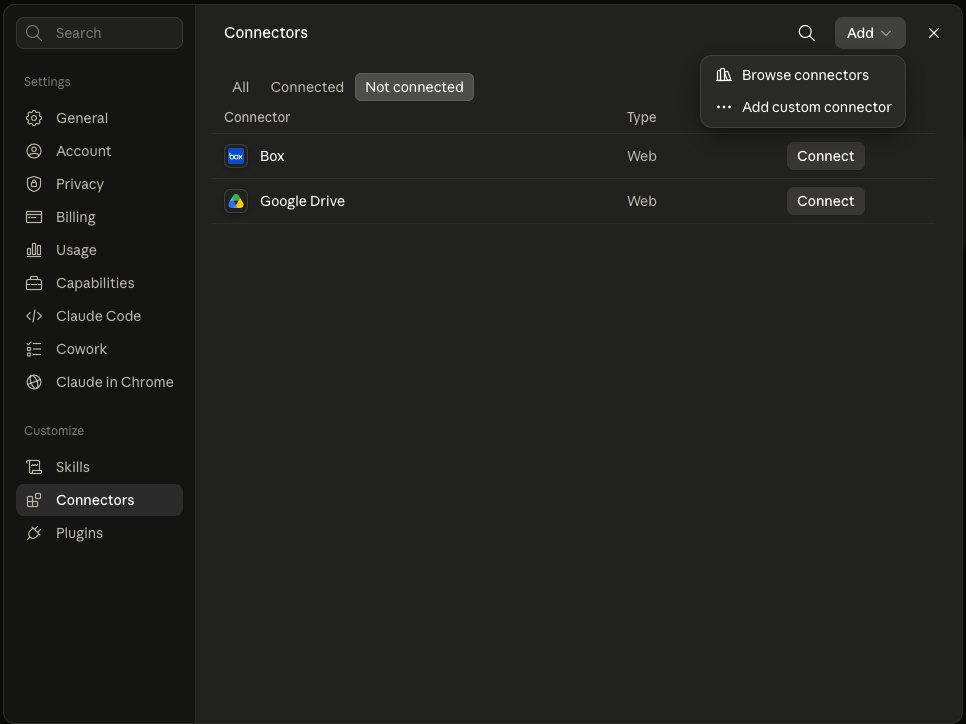
Task: Click the Skills scroll icon
Action: [34, 467]
